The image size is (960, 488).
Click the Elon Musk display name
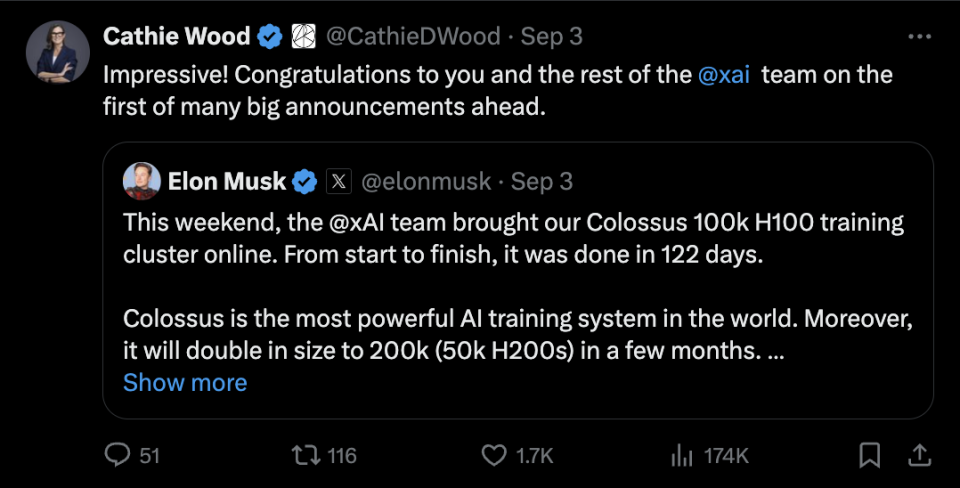[228, 181]
